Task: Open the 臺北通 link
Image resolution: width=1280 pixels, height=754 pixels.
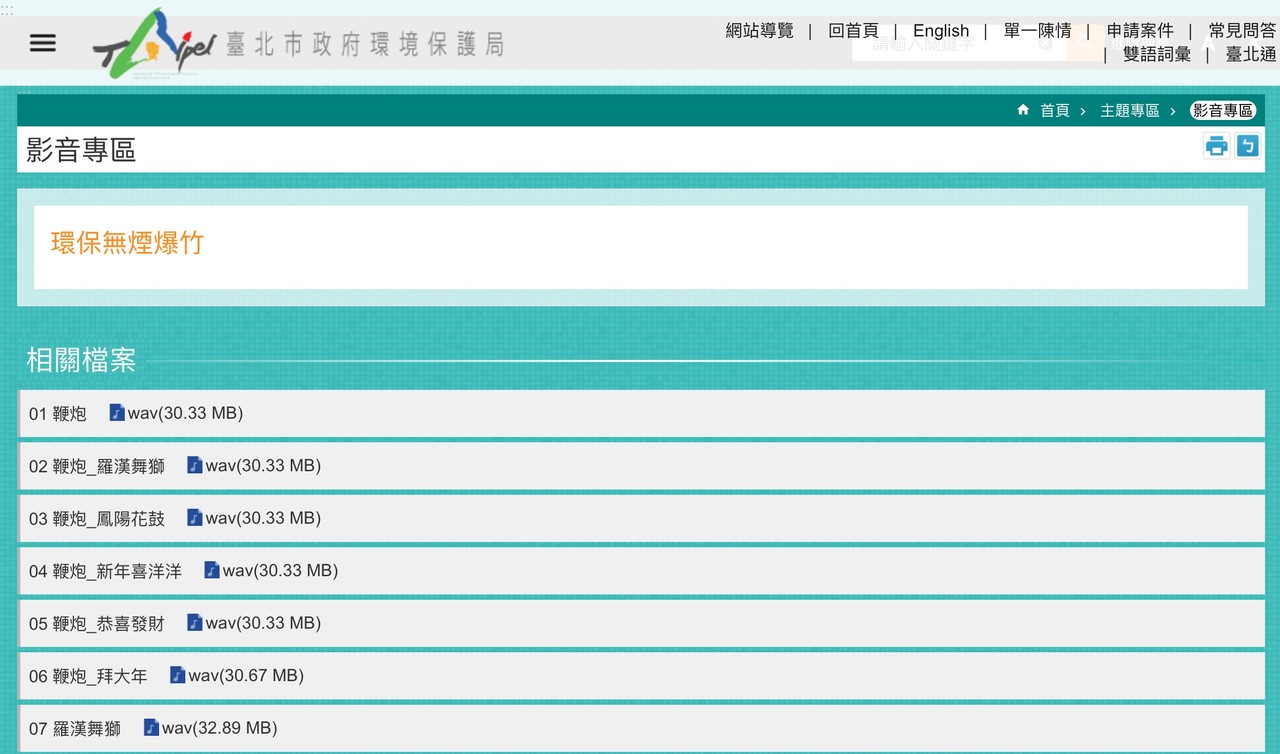Action: click(1251, 55)
